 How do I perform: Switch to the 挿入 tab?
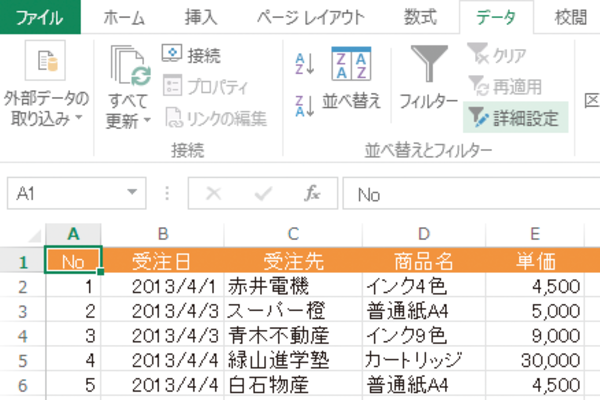pyautogui.click(x=201, y=18)
